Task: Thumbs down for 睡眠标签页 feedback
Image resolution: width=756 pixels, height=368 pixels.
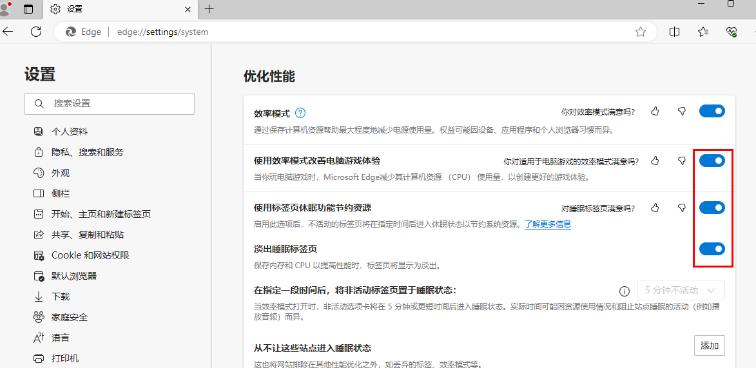Action: click(682, 207)
